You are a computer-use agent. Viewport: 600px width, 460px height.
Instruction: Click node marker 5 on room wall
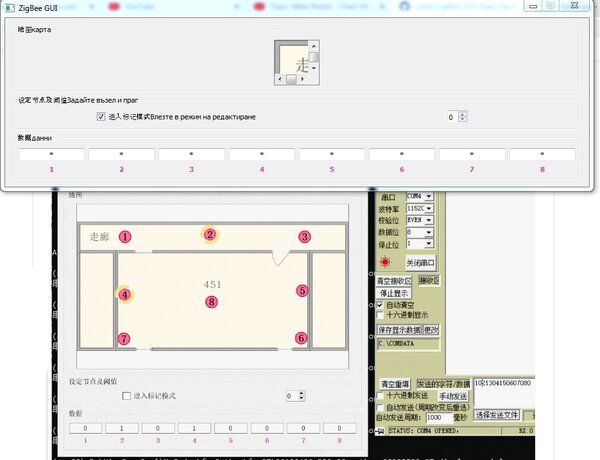click(x=302, y=291)
